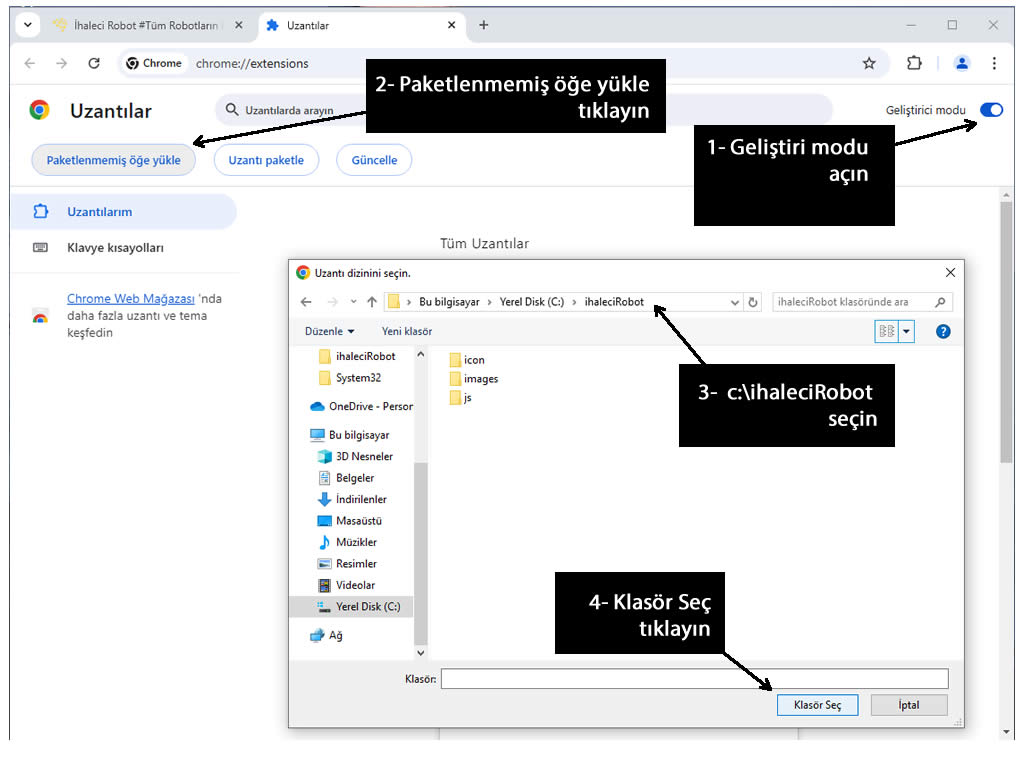Select Müzikler in the navigation tree
Image resolution: width=1024 pixels, height=768 pixels.
tap(347, 542)
